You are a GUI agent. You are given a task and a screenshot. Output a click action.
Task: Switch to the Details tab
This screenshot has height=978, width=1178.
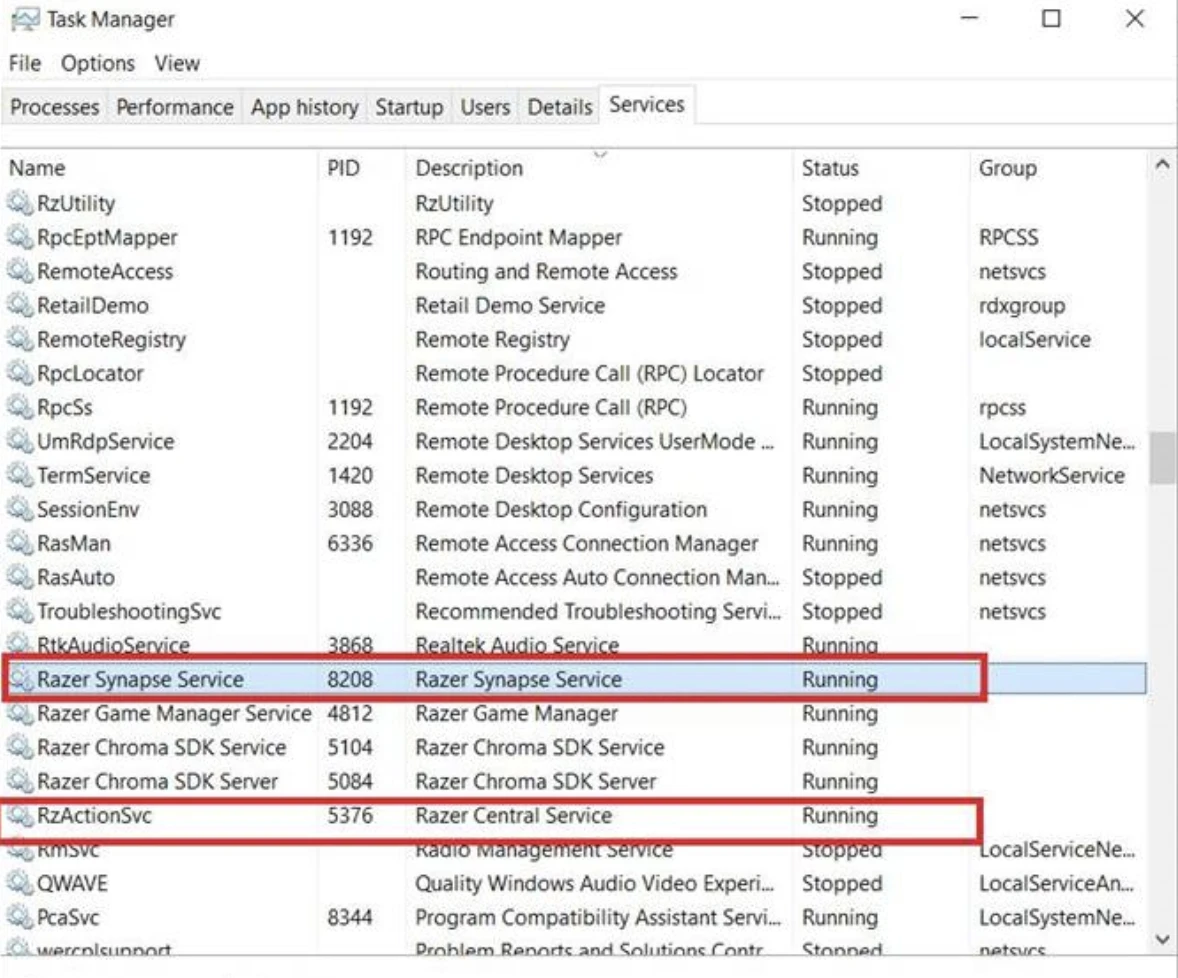560,107
